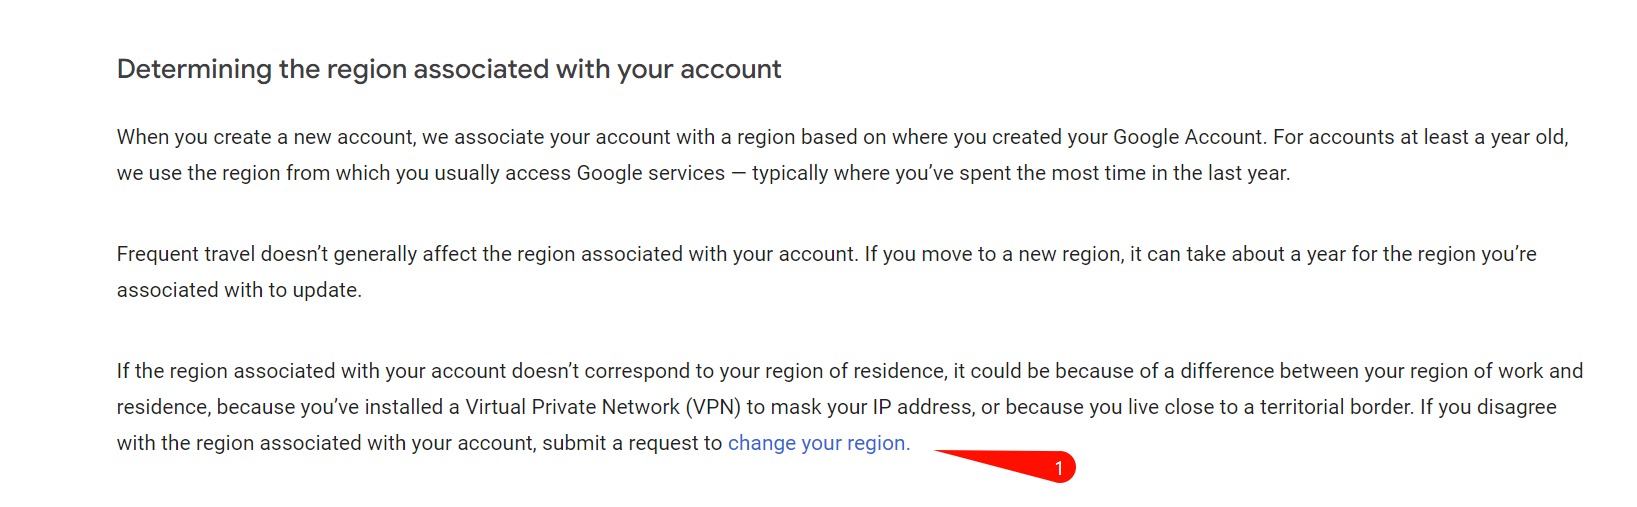
Task: Click the "Determining the region associated" heading
Action: point(449,69)
